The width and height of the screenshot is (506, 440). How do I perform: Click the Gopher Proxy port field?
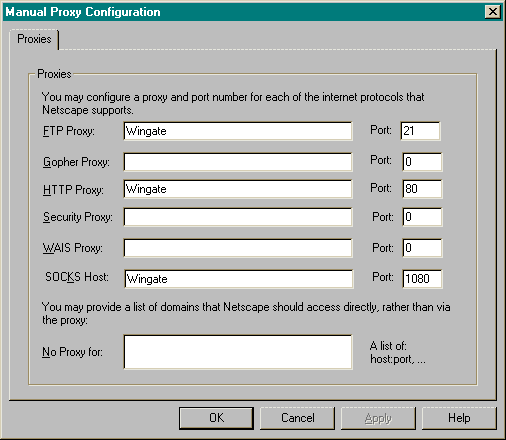422,162
